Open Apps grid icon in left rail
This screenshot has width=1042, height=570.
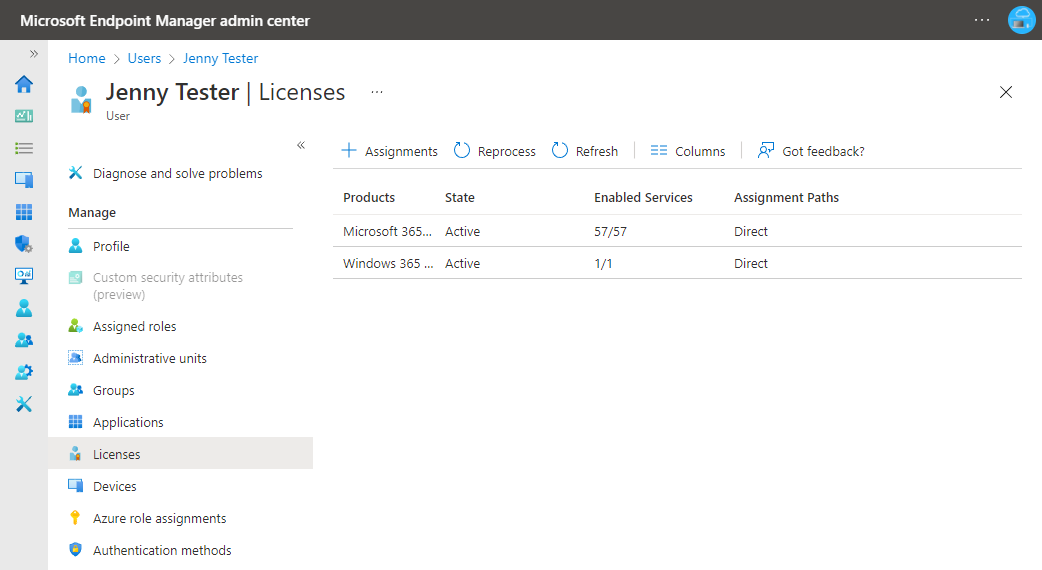[24, 212]
